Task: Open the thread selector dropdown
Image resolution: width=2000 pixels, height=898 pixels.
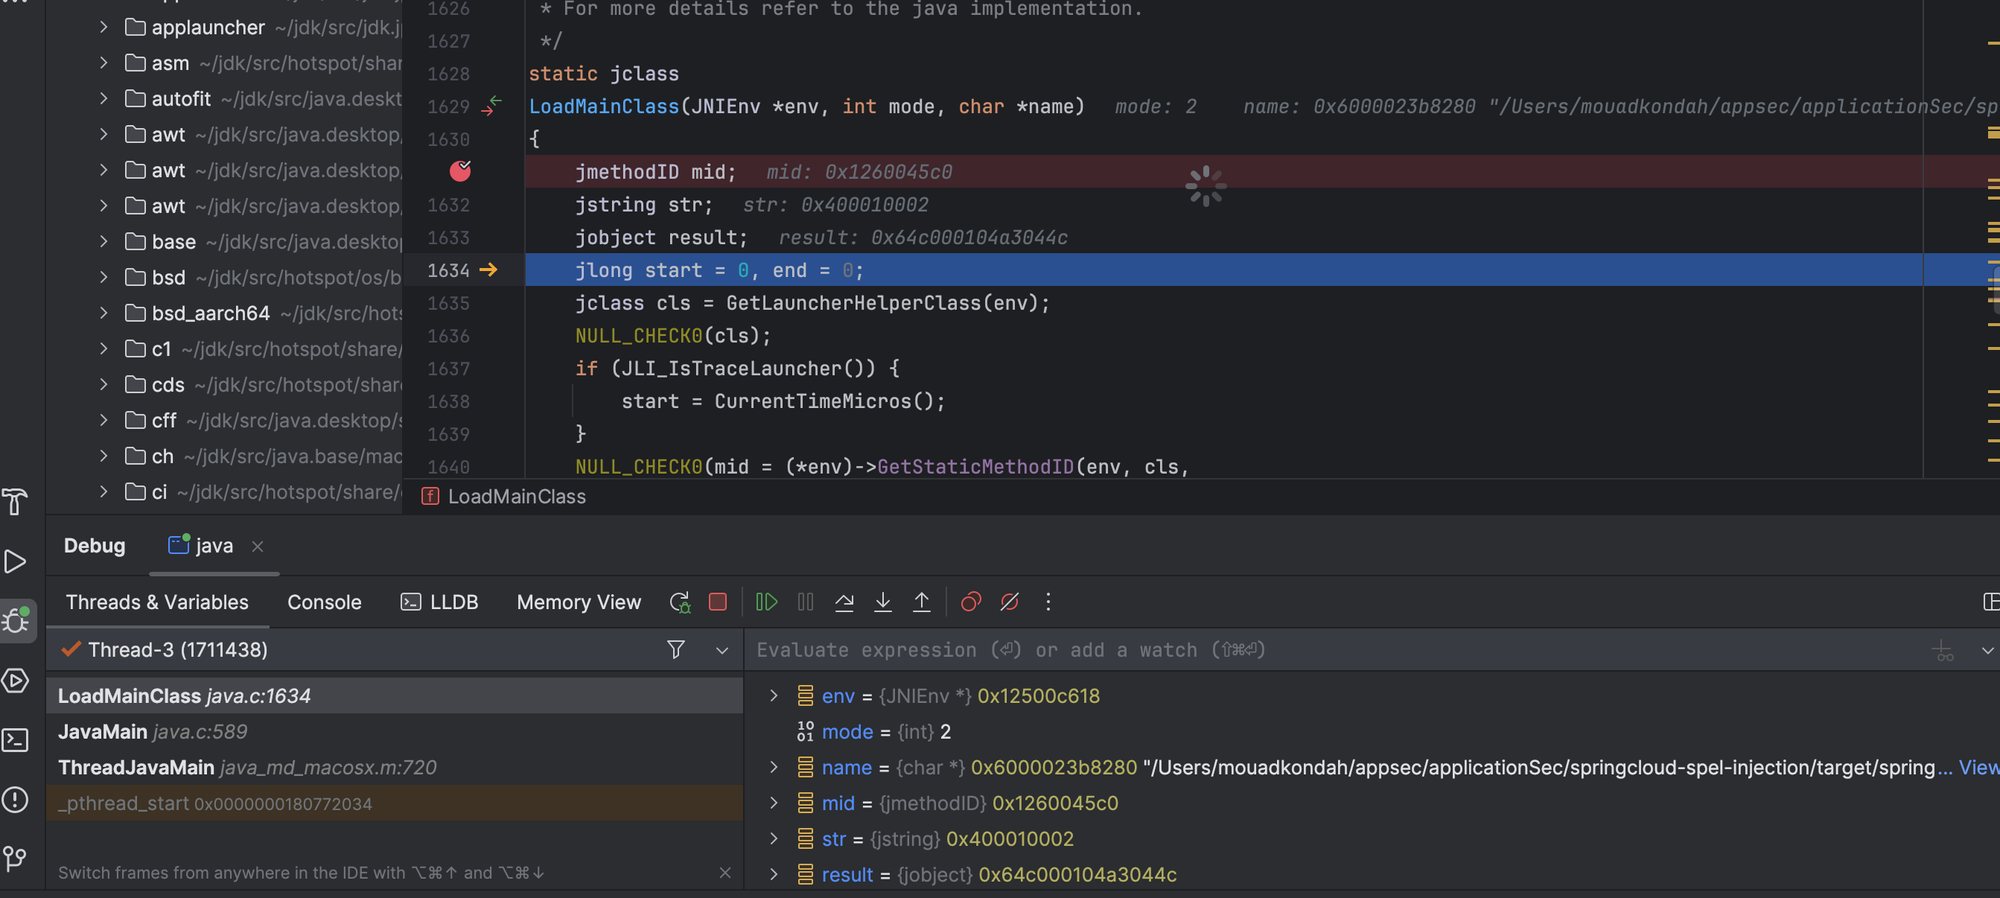Action: click(x=722, y=650)
